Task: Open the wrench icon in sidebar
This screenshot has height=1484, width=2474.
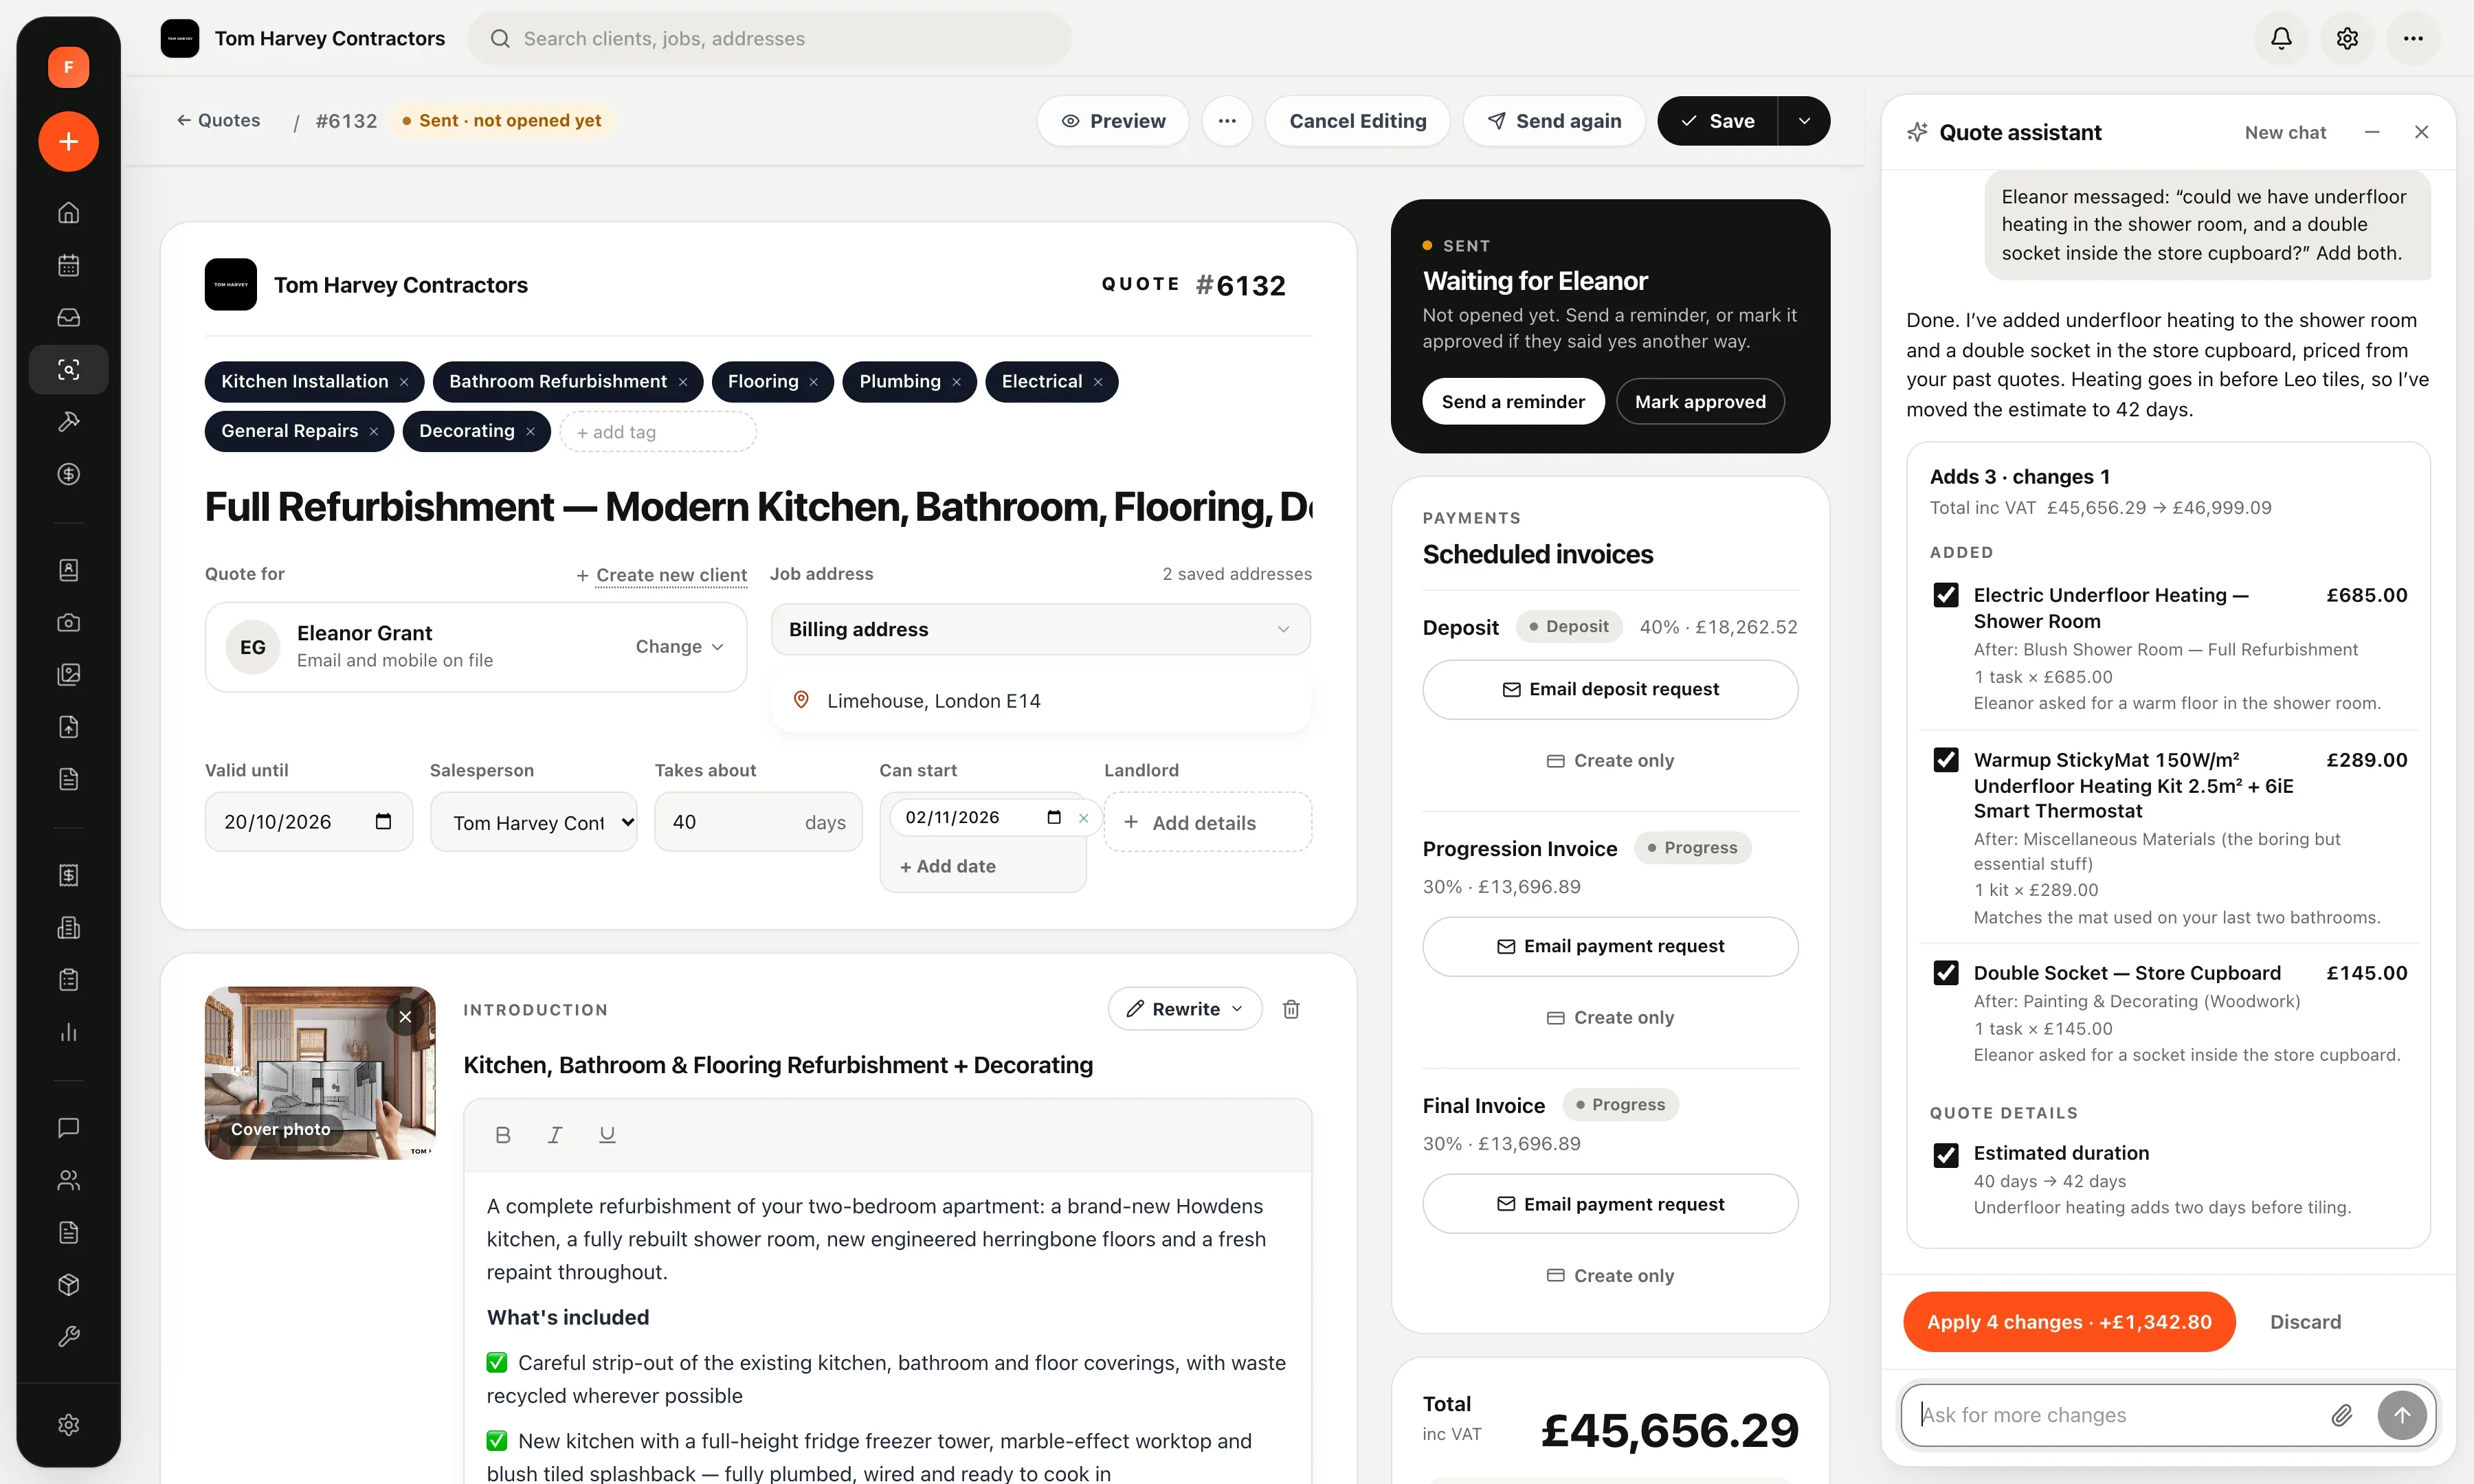Action: pos(68,1337)
